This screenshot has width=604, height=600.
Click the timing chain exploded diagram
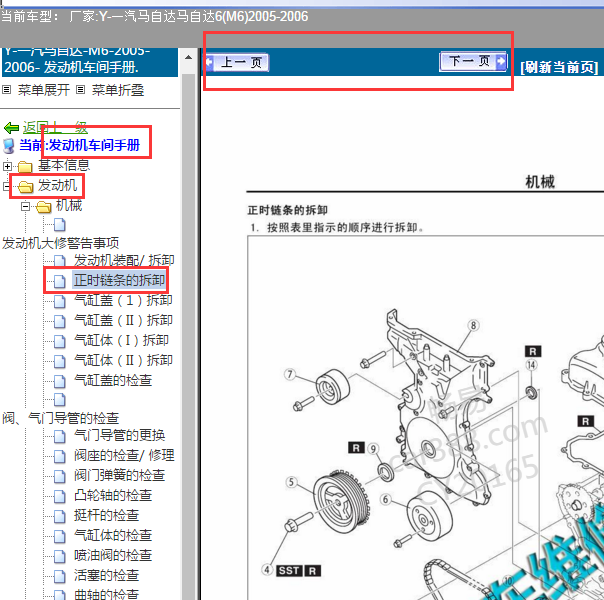point(426,418)
